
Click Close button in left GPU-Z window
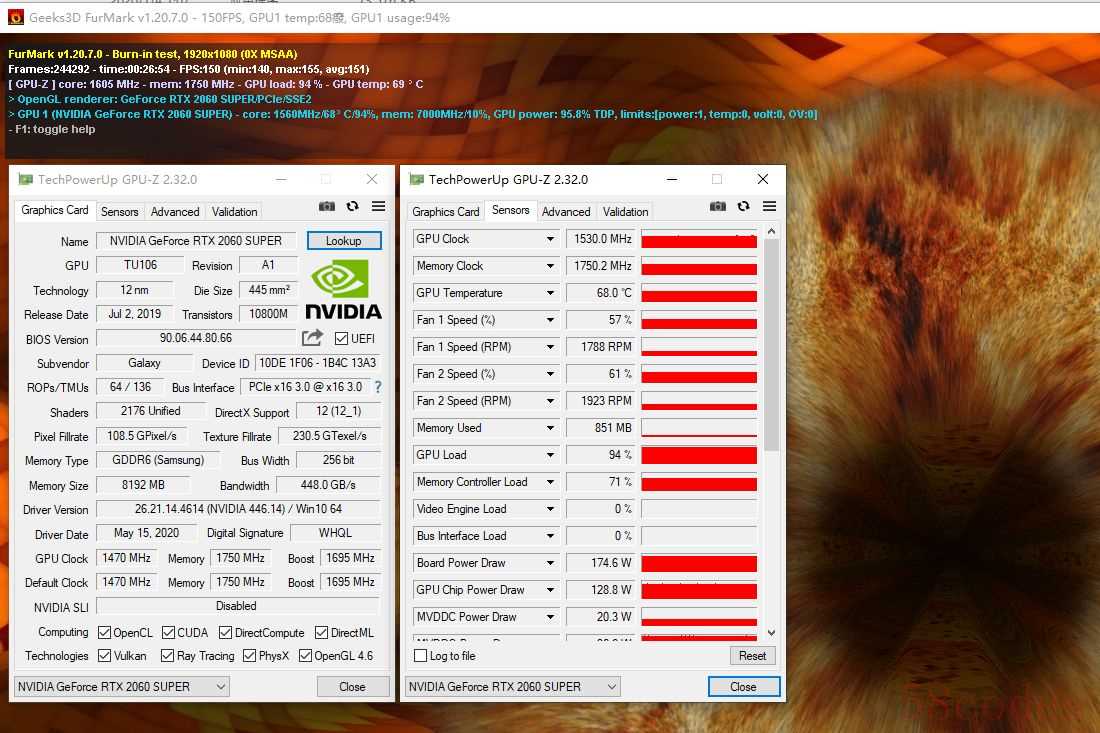353,687
